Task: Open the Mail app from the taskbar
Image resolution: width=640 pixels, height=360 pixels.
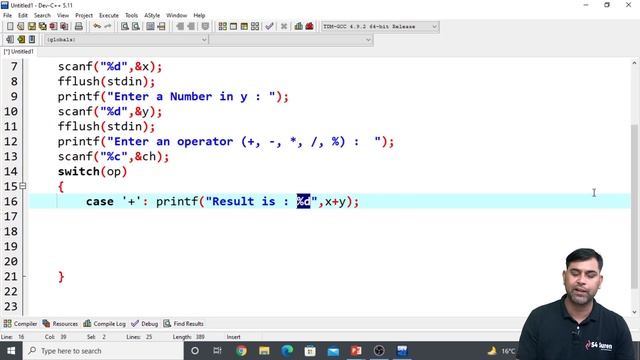Action: coord(333,351)
